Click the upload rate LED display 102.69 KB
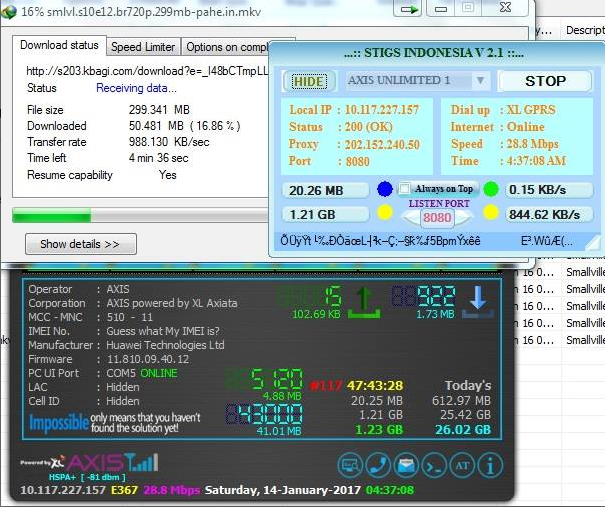Screen dimensions: 605x507 coord(310,303)
